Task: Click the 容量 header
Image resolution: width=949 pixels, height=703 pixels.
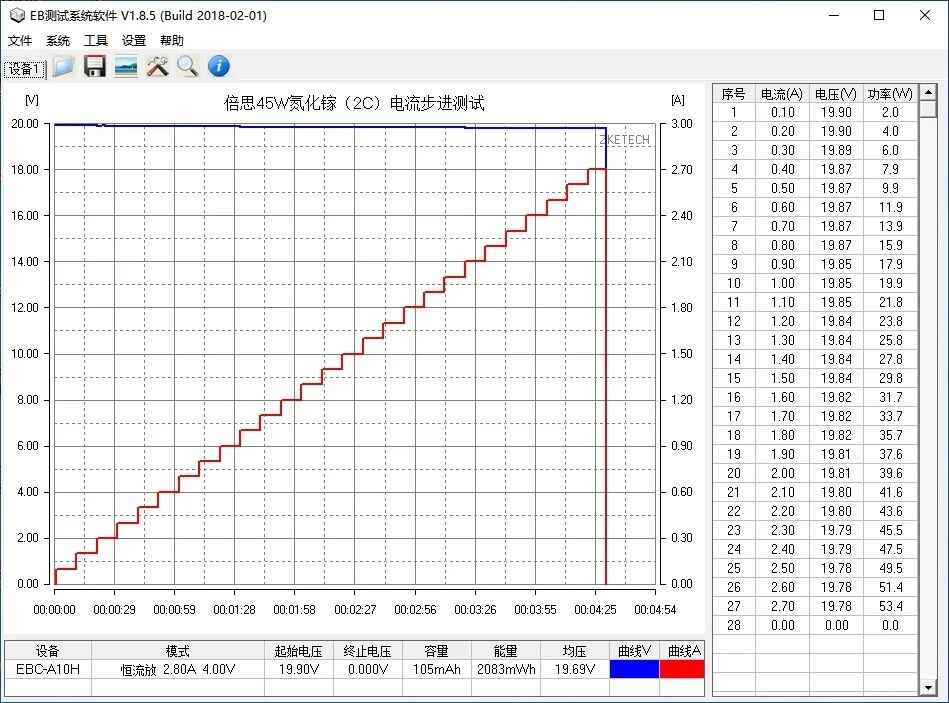Action: point(436,651)
